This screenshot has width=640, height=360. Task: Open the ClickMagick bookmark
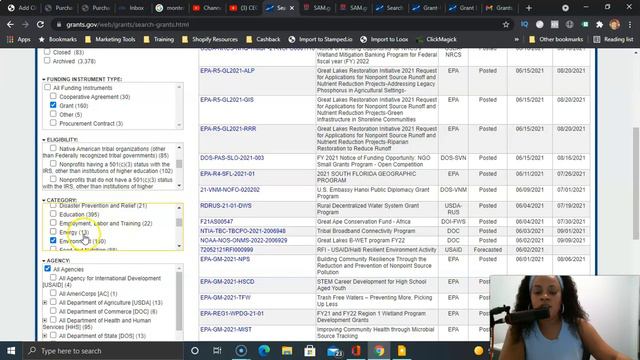point(436,39)
